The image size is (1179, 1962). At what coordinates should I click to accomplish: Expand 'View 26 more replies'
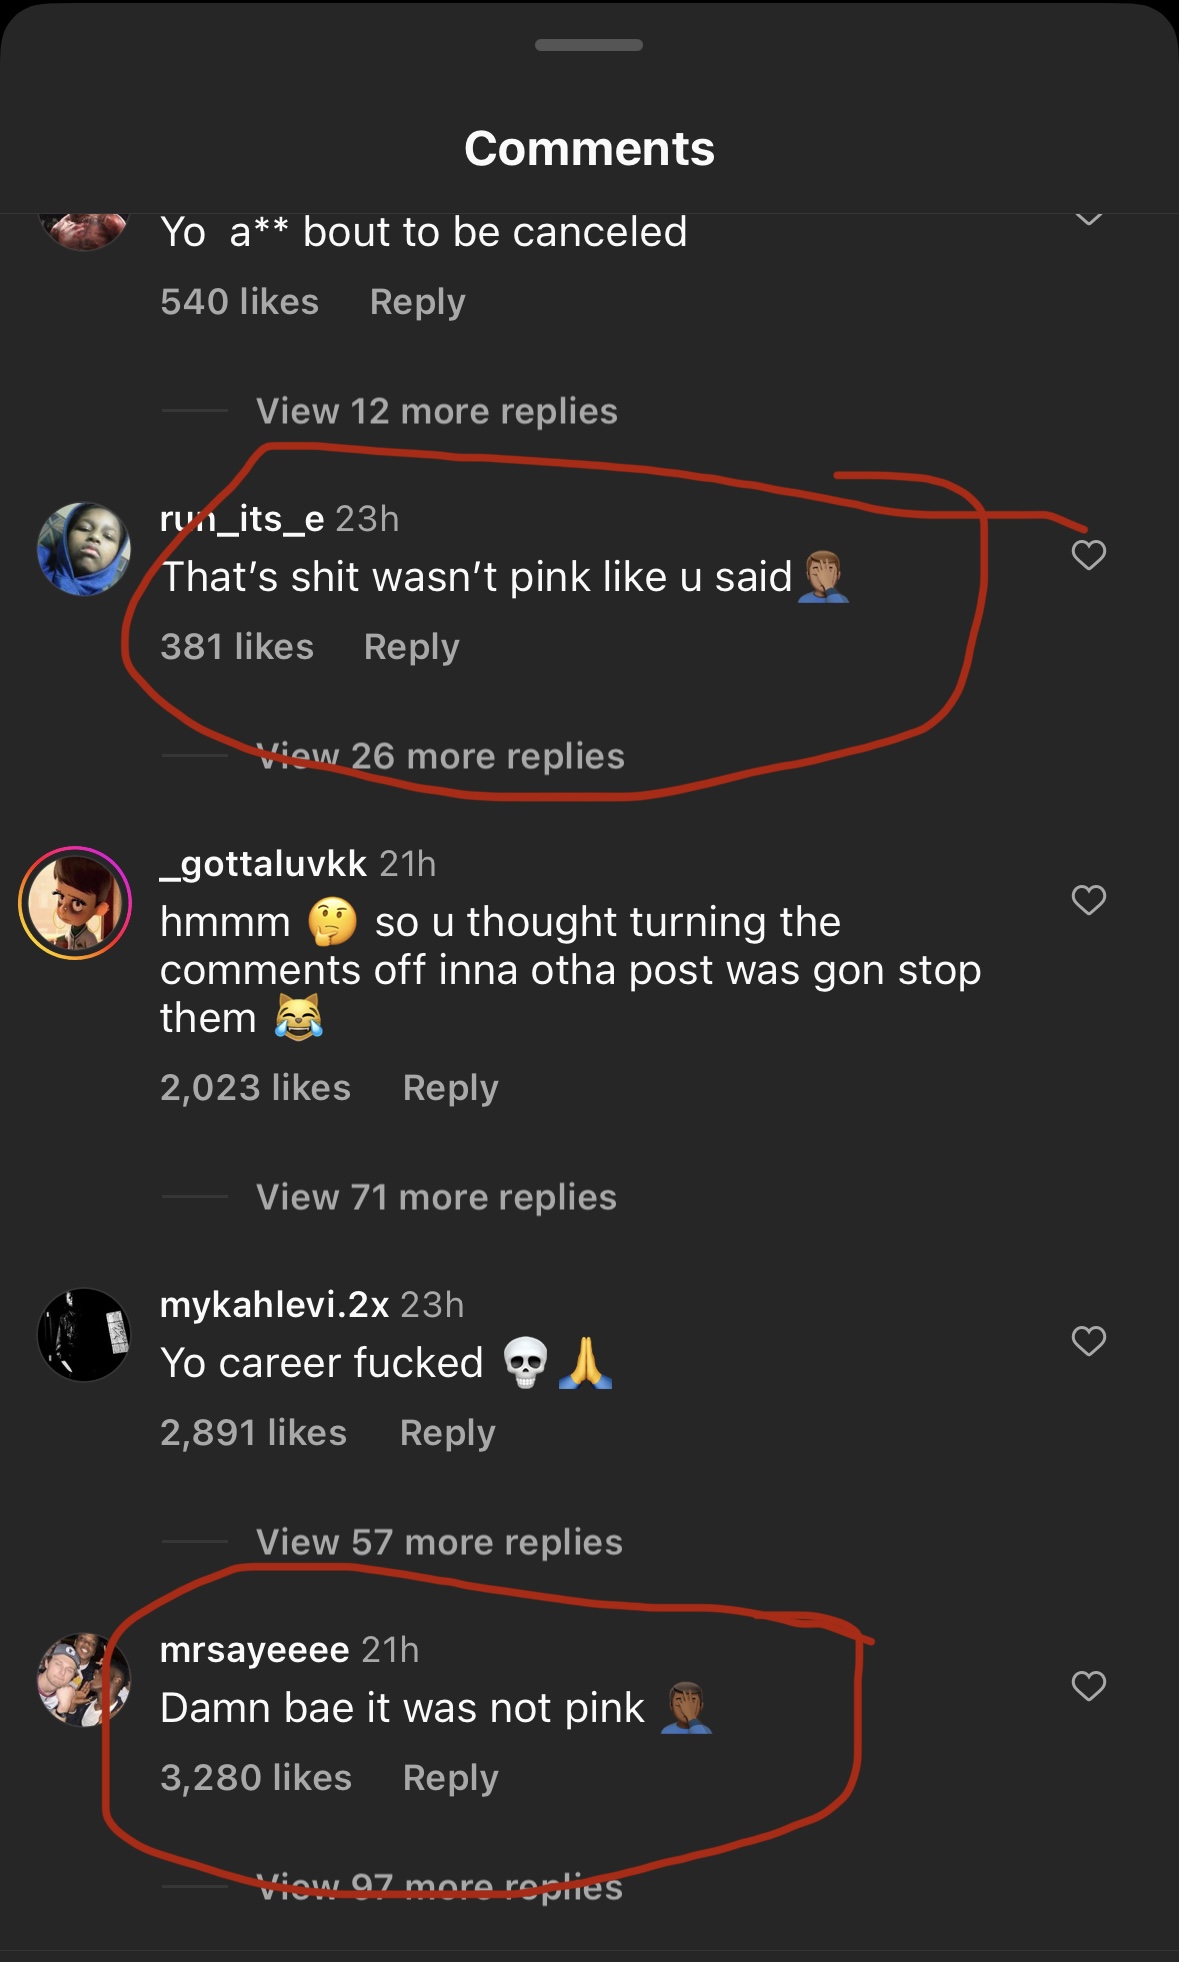[440, 756]
